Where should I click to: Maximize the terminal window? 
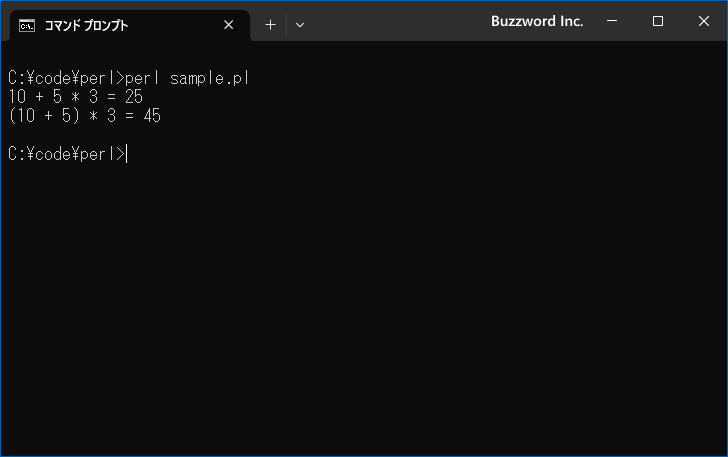pos(657,21)
